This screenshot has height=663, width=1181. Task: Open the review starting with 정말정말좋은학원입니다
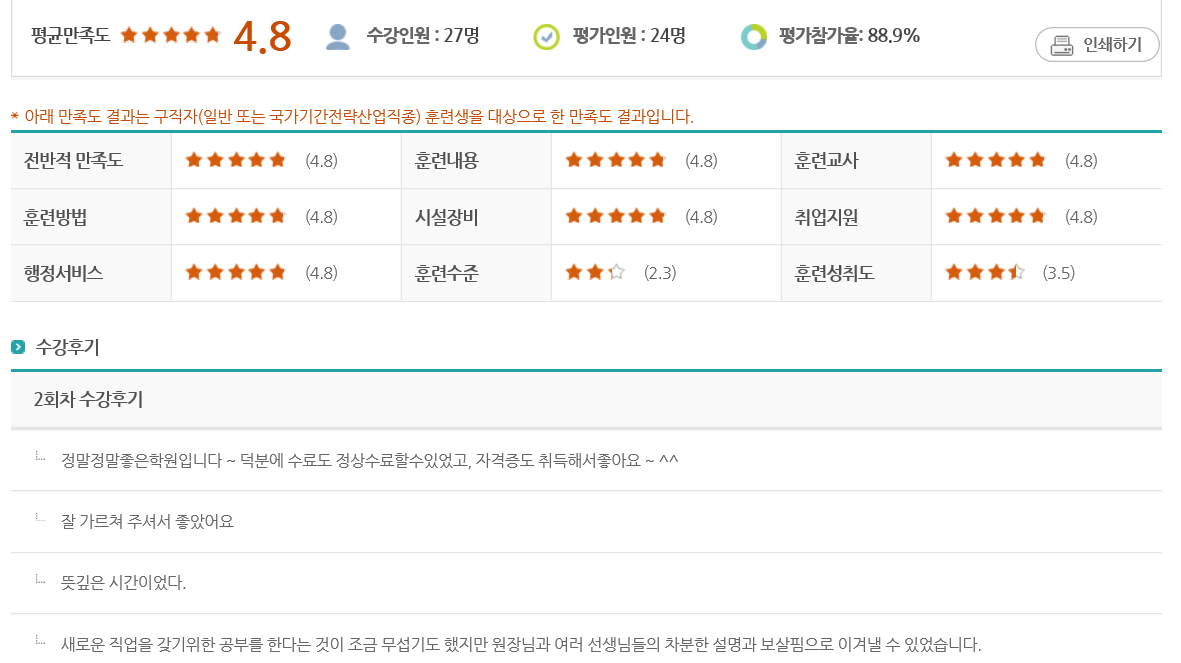click(x=369, y=460)
